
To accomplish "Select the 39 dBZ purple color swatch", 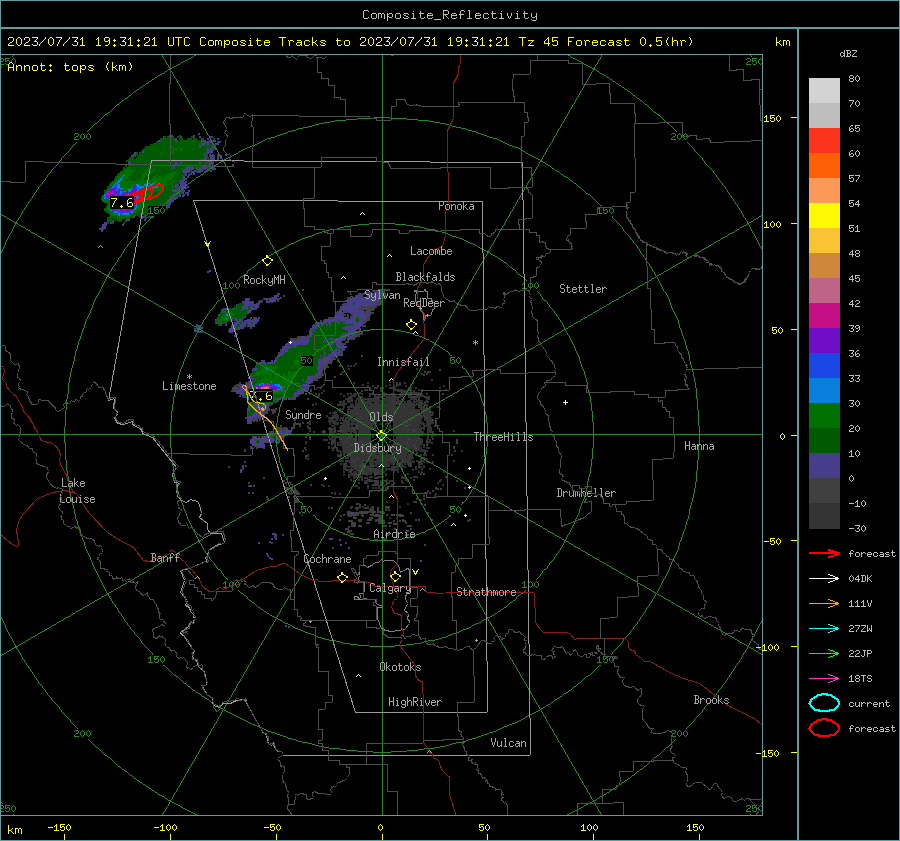I will coord(824,340).
